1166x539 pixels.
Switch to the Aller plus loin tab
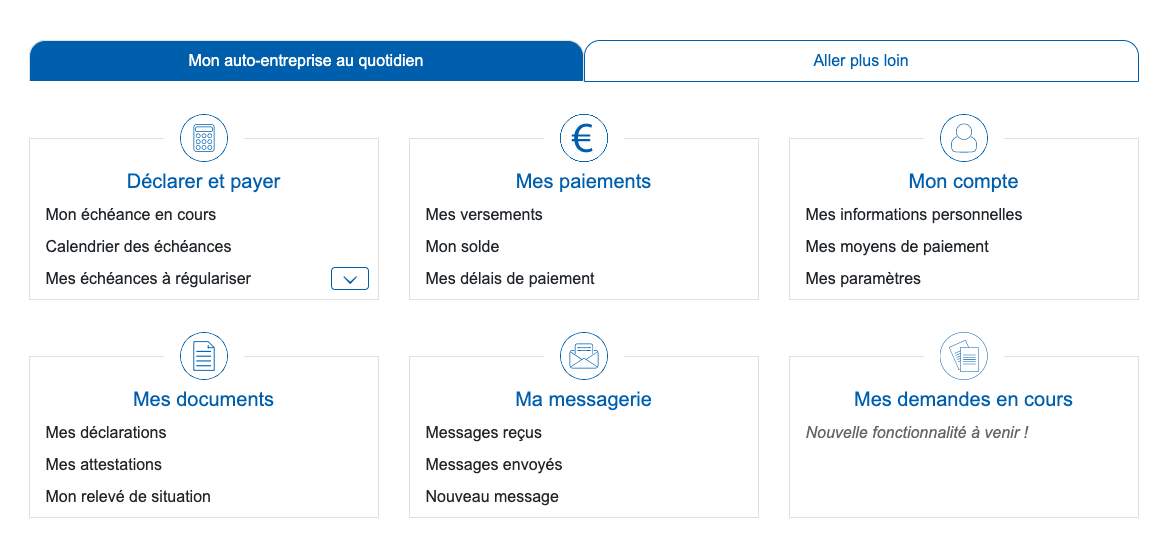point(861,61)
